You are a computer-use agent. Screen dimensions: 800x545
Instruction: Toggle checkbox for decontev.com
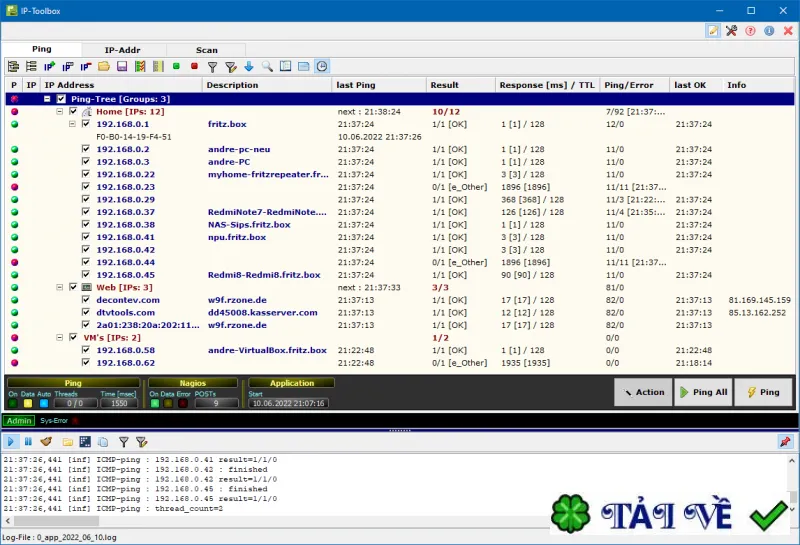pos(86,300)
